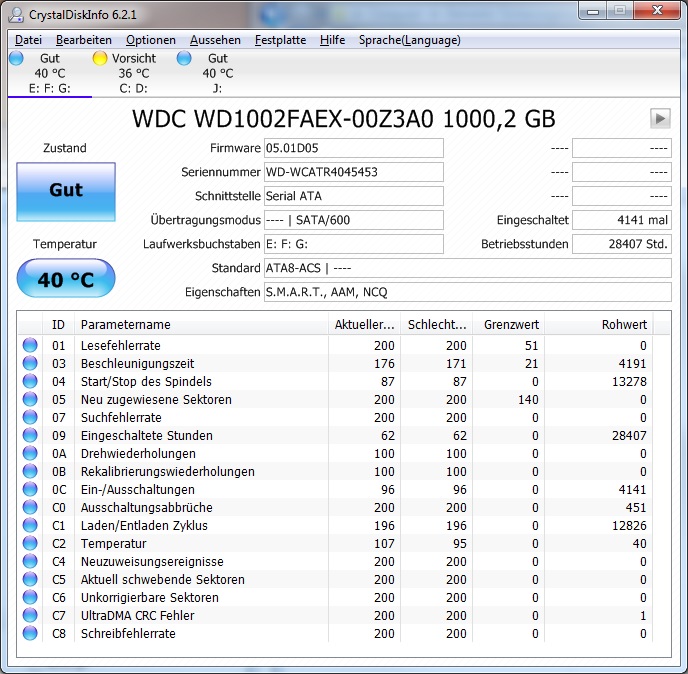Click status icon of Schreibfehlerrate row

30,633
